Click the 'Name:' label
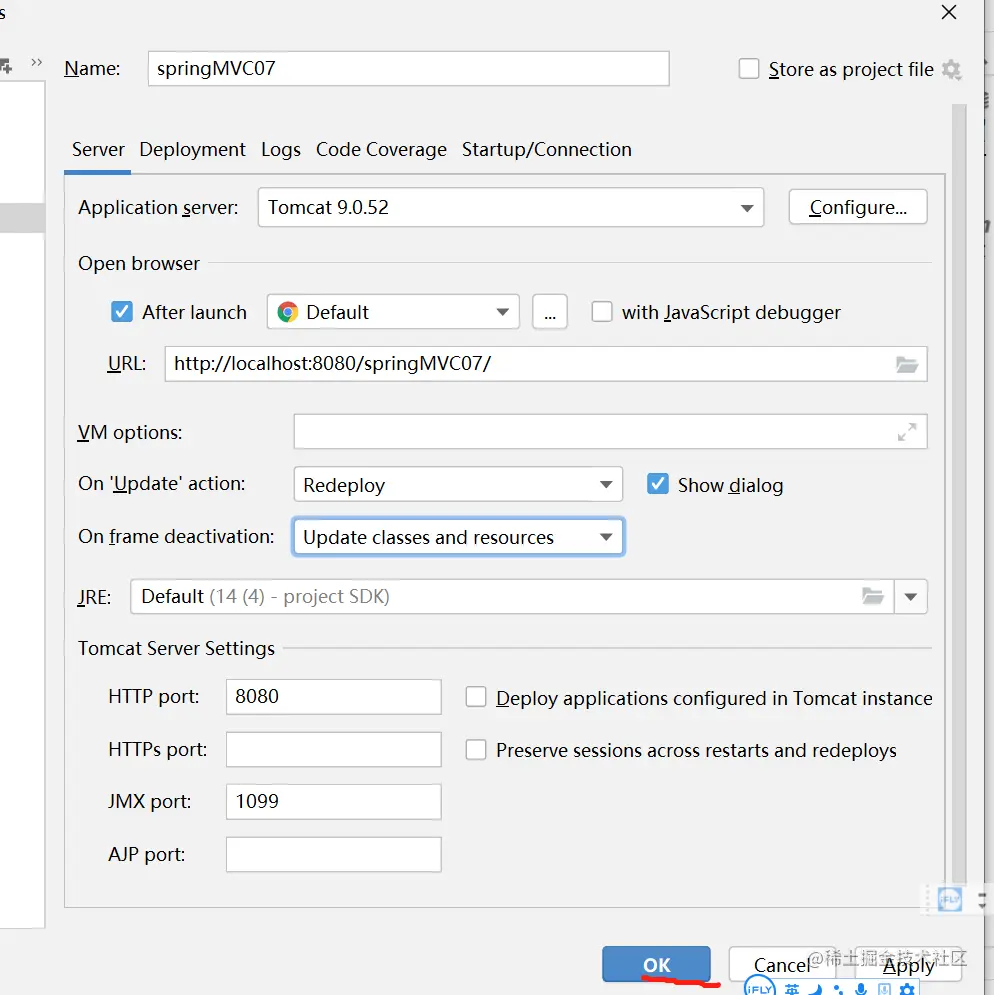 92,68
